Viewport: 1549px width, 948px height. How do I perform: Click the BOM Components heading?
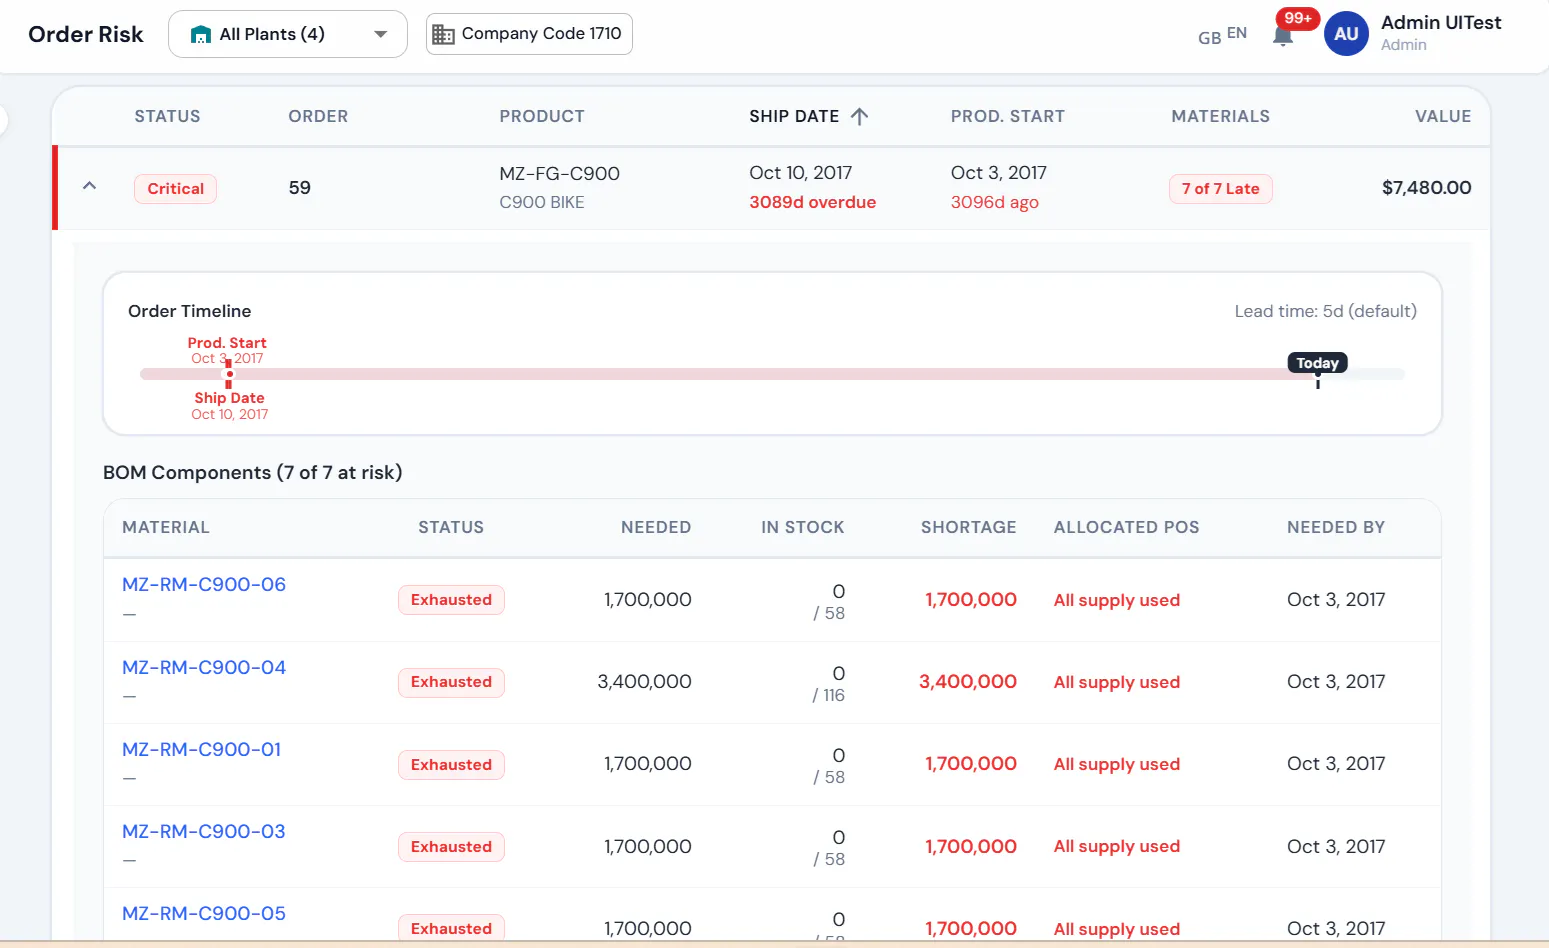[252, 472]
